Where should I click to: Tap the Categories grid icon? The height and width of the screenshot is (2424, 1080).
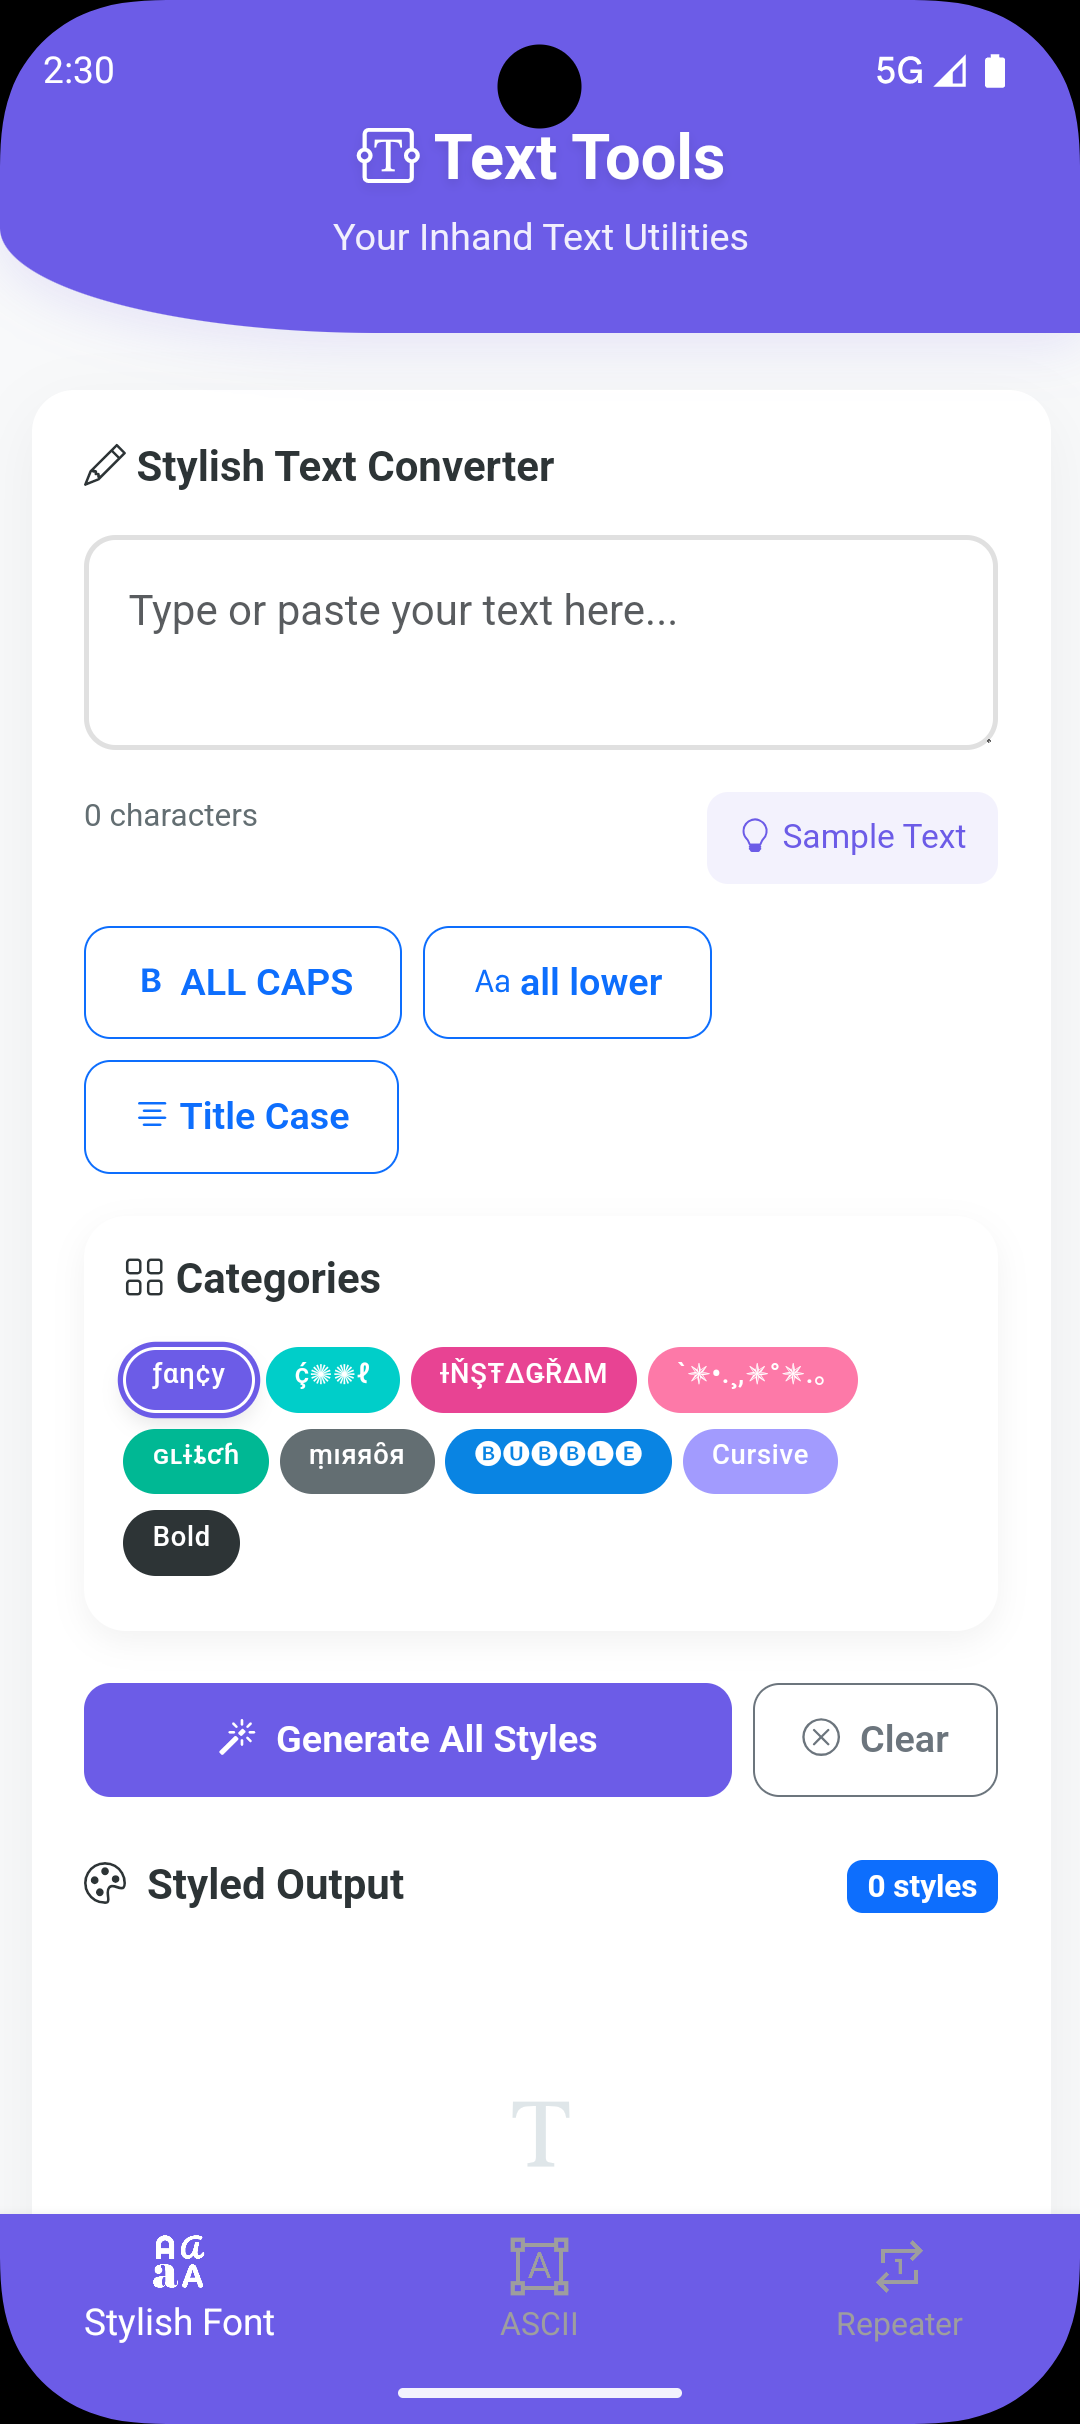tap(144, 1277)
